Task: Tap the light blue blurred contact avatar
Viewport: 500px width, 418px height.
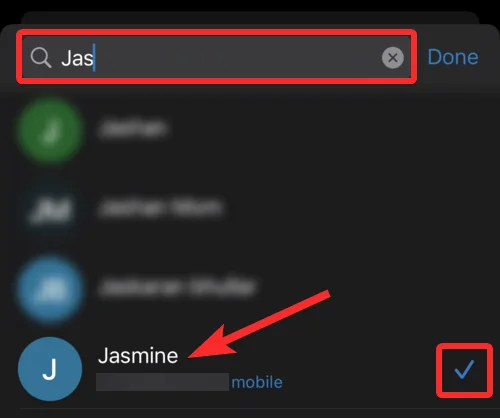Action: click(x=50, y=289)
